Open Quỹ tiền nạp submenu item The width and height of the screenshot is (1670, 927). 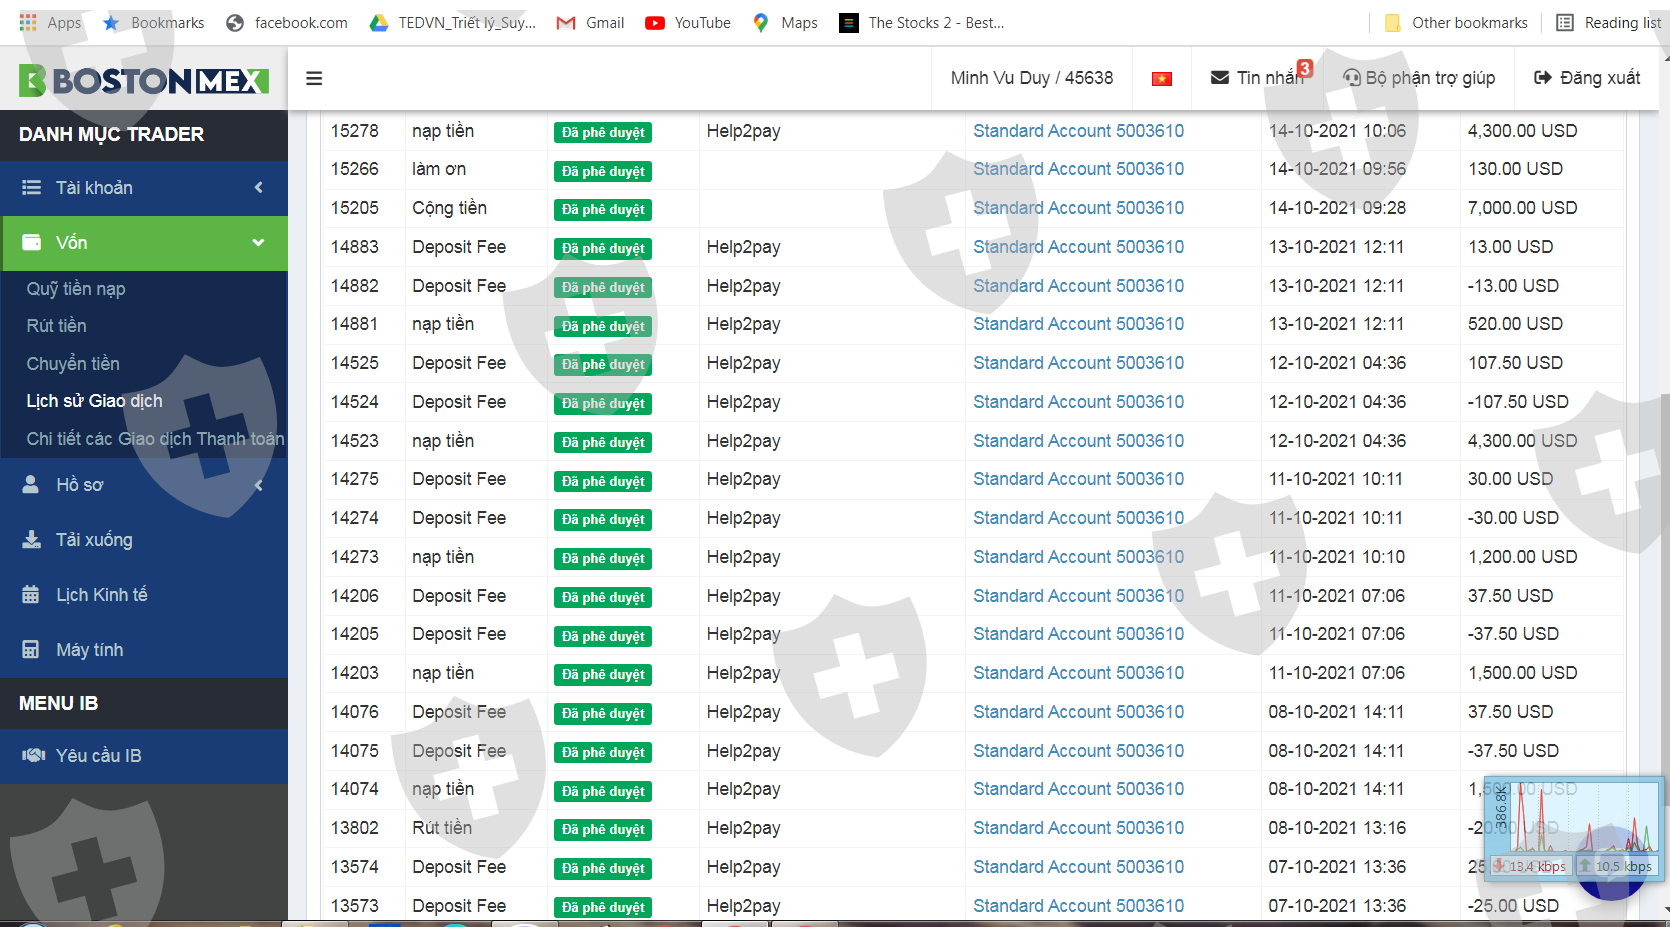click(76, 289)
